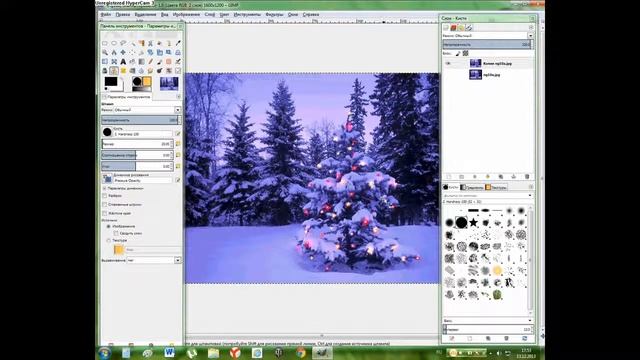Open the Правка menu

122,14
